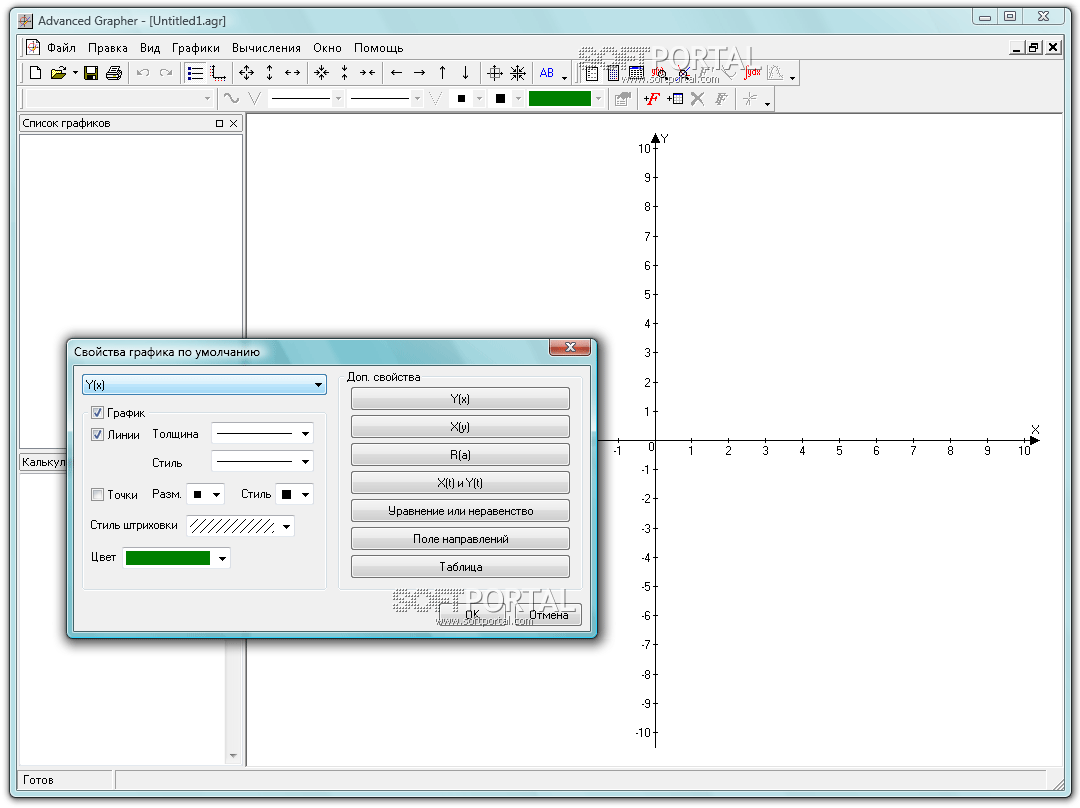Open the Окно menu
1080x808 pixels.
click(x=327, y=48)
